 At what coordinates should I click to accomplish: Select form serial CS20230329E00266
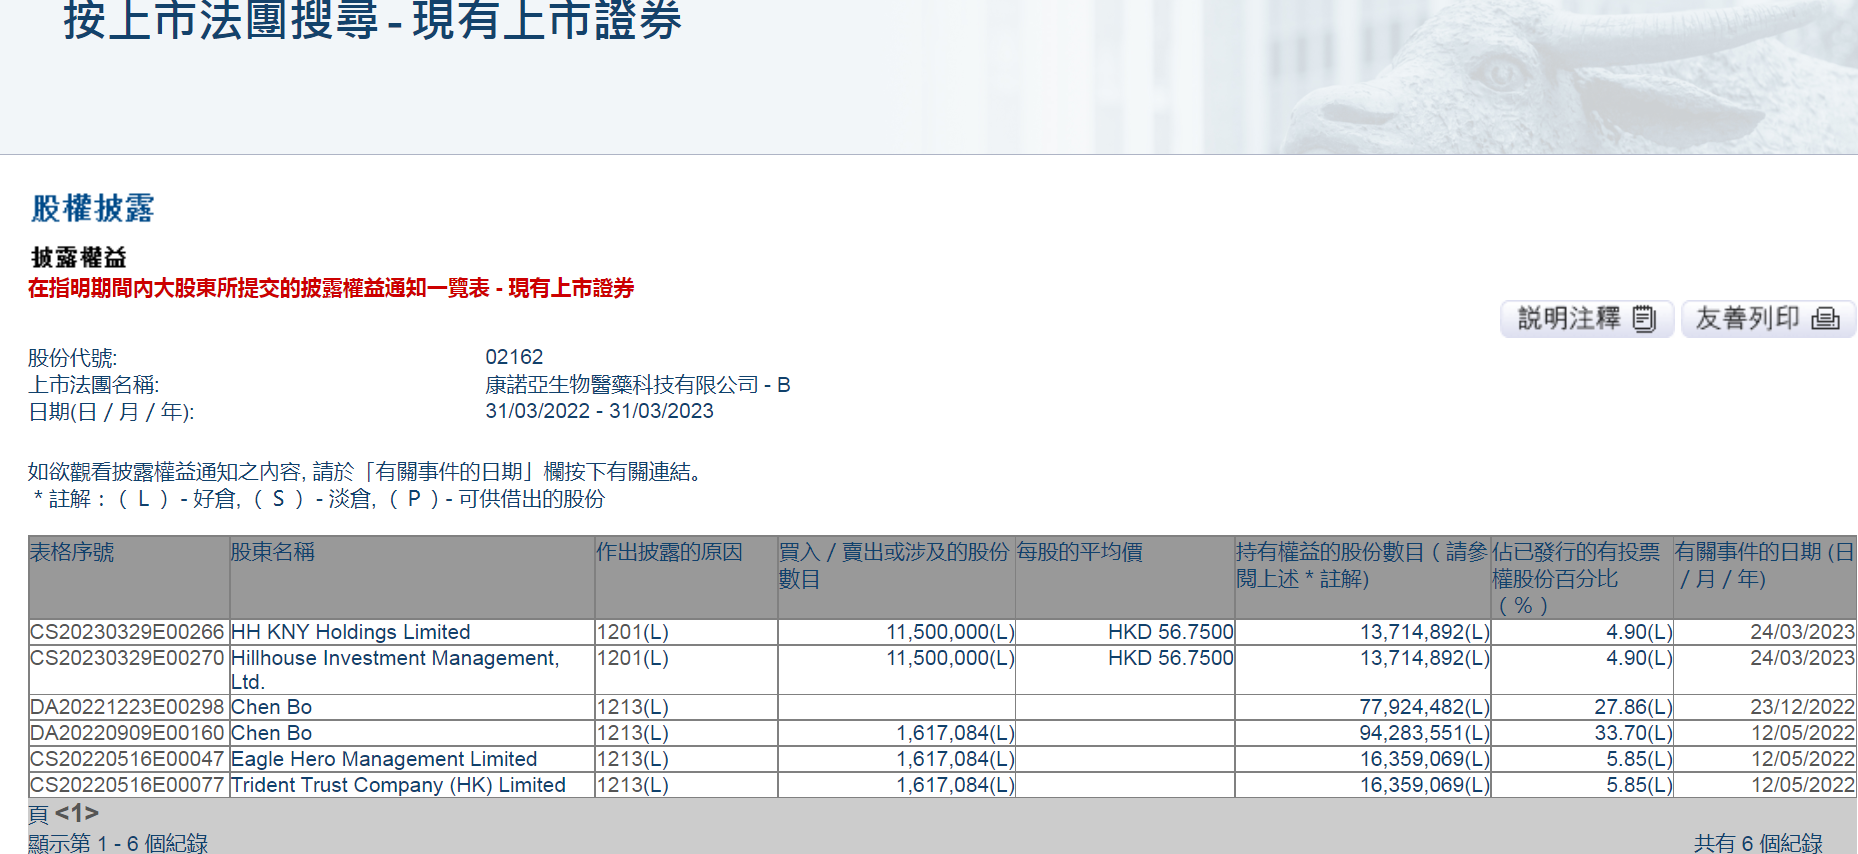(x=127, y=632)
